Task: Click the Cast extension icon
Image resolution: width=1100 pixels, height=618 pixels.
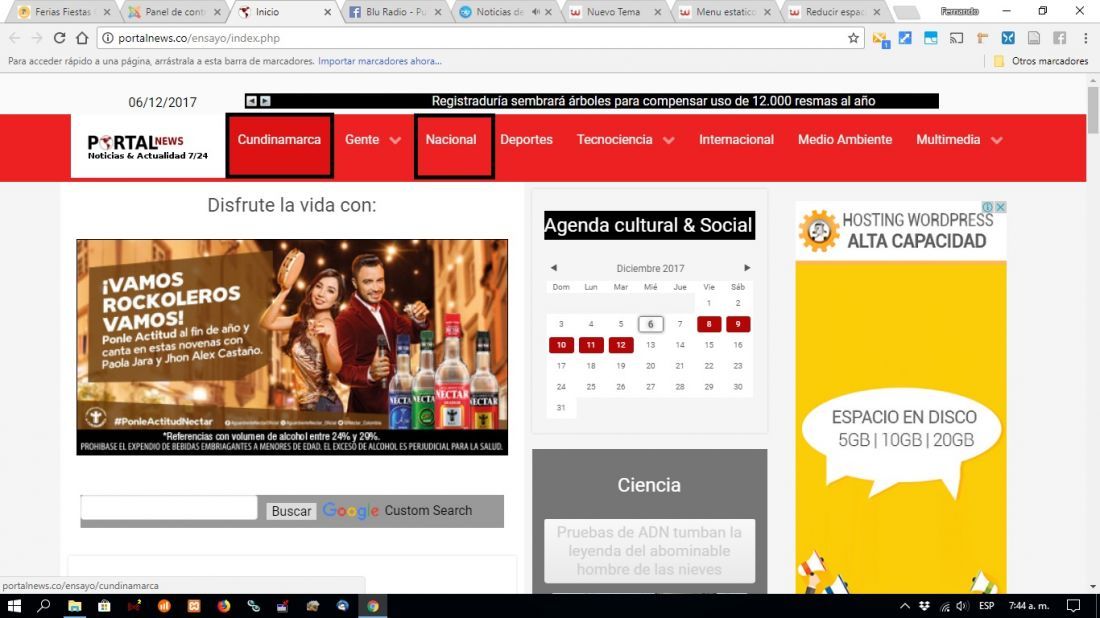Action: (x=956, y=38)
